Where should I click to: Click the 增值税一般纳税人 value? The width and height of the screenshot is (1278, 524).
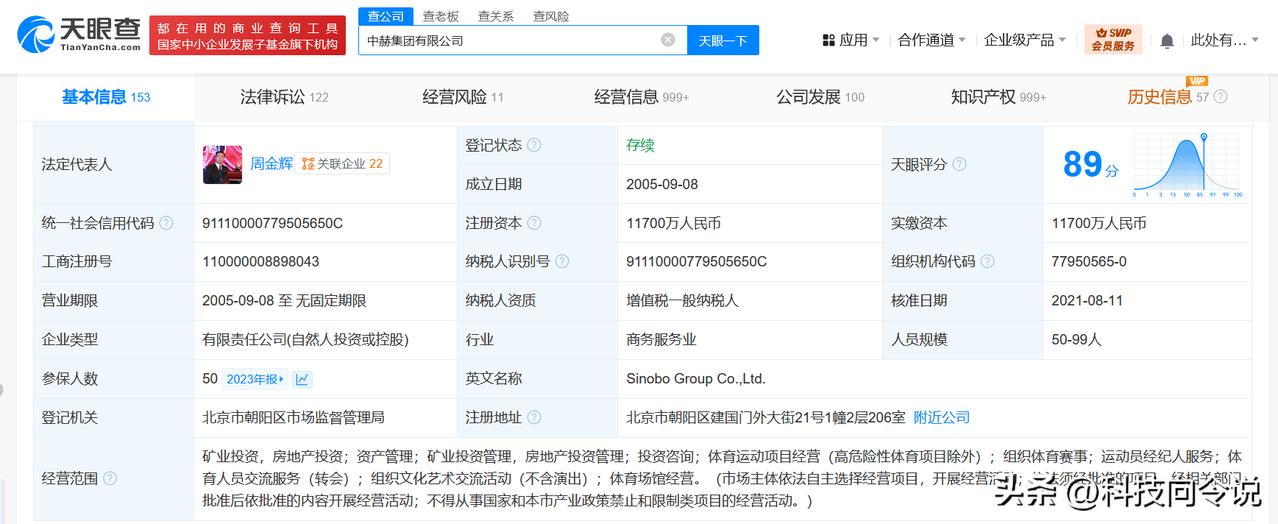point(682,300)
